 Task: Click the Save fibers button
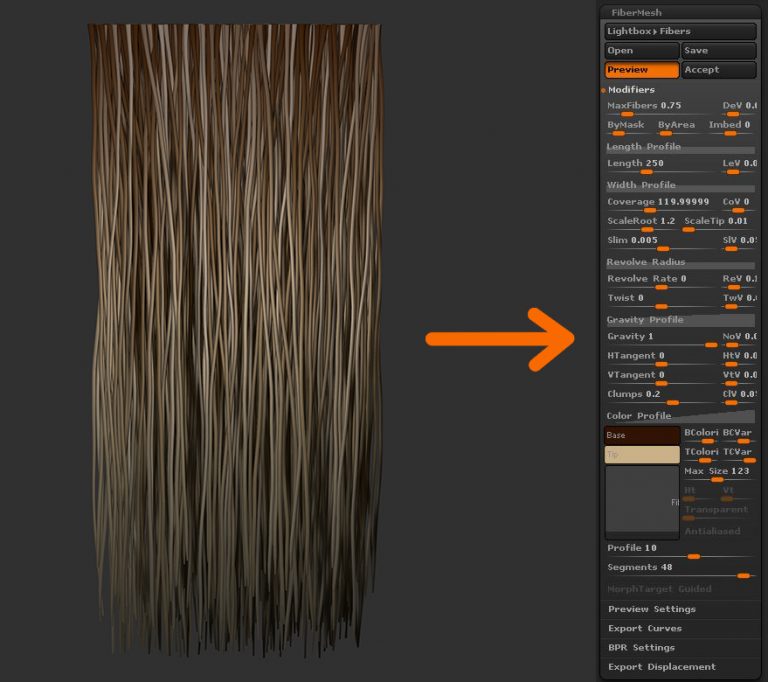click(x=719, y=50)
